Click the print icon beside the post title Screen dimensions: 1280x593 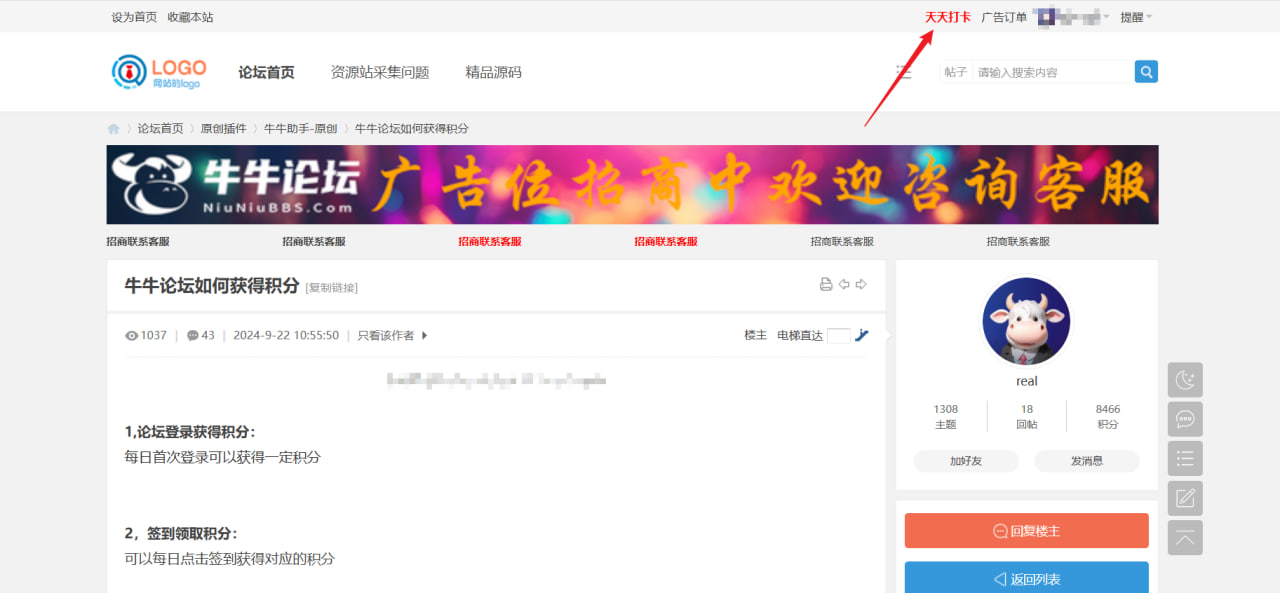[x=826, y=285]
